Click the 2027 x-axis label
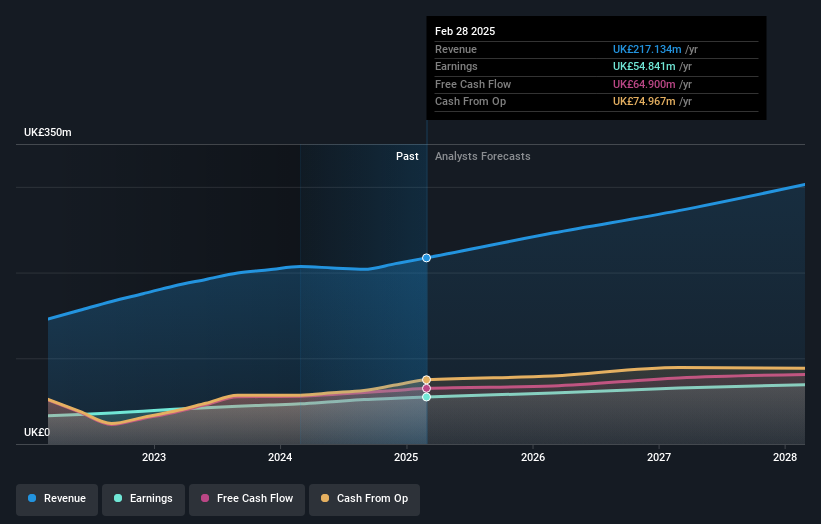Screen dimensions: 821x524 tap(659, 458)
